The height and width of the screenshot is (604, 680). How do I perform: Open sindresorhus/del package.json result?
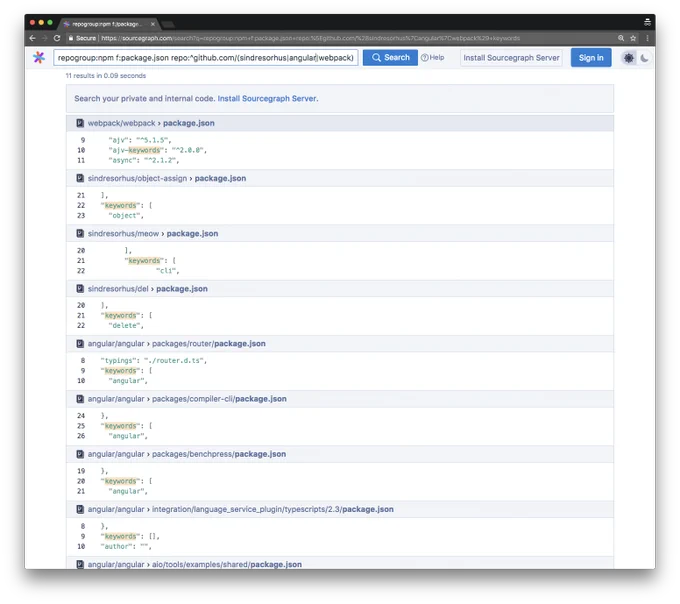(147, 288)
